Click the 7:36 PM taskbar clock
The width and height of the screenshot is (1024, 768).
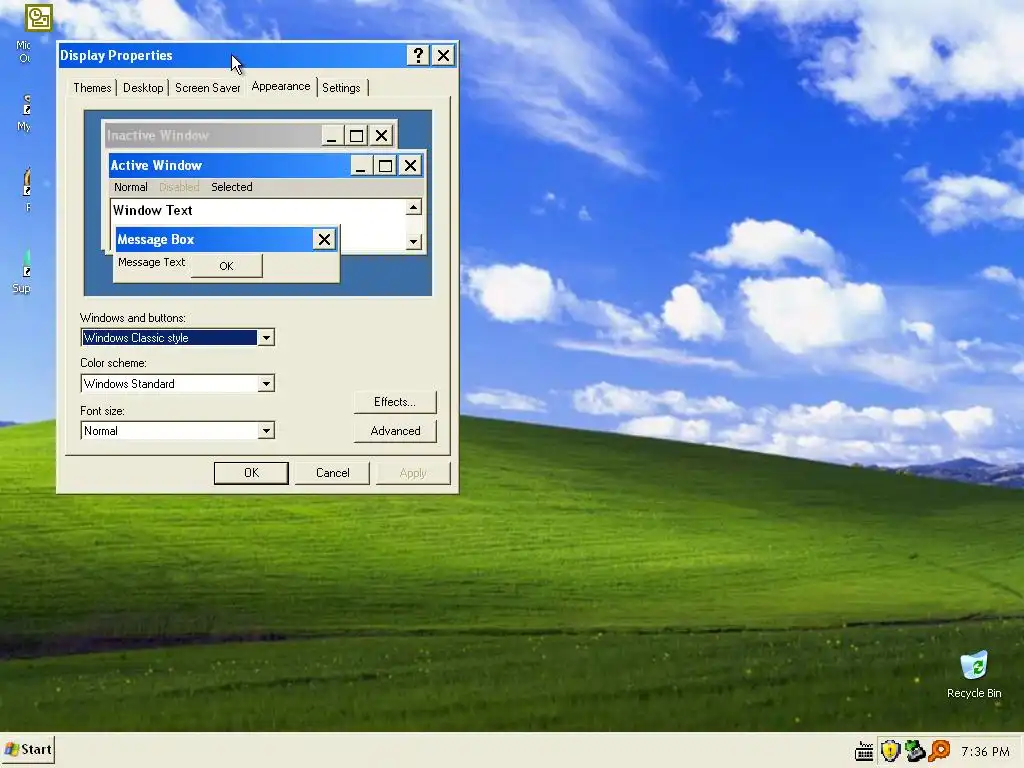coord(985,752)
